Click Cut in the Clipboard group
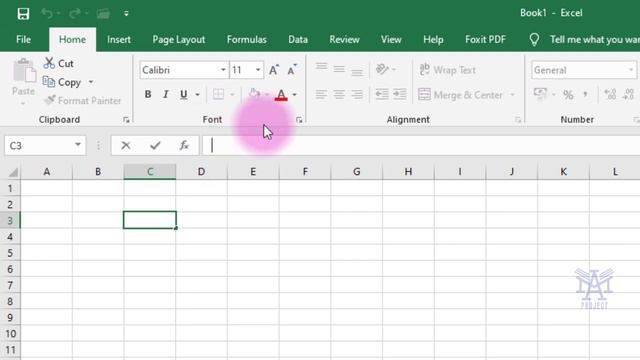Image resolution: width=640 pixels, height=360 pixels. pyautogui.click(x=59, y=63)
